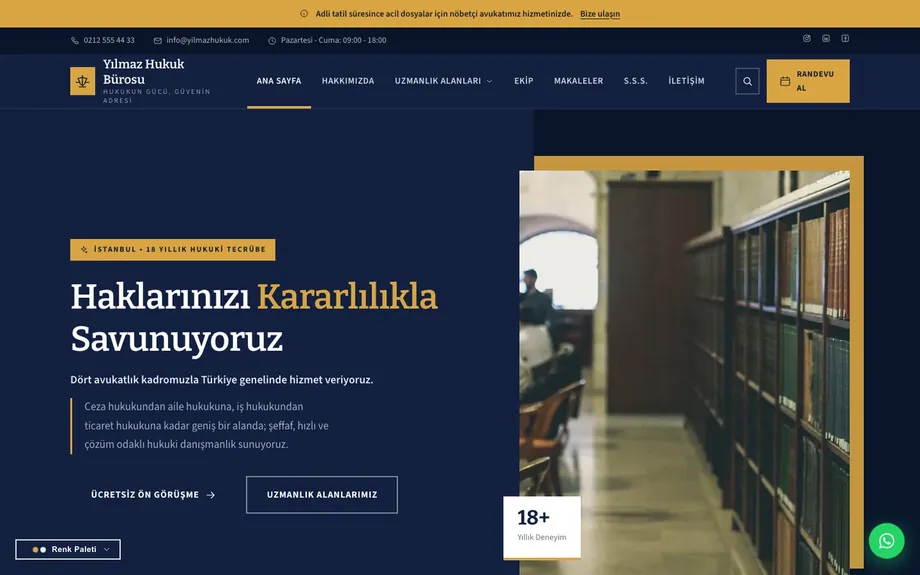Click the Yılmaz Hukuk Bürosu title

[x=144, y=72]
